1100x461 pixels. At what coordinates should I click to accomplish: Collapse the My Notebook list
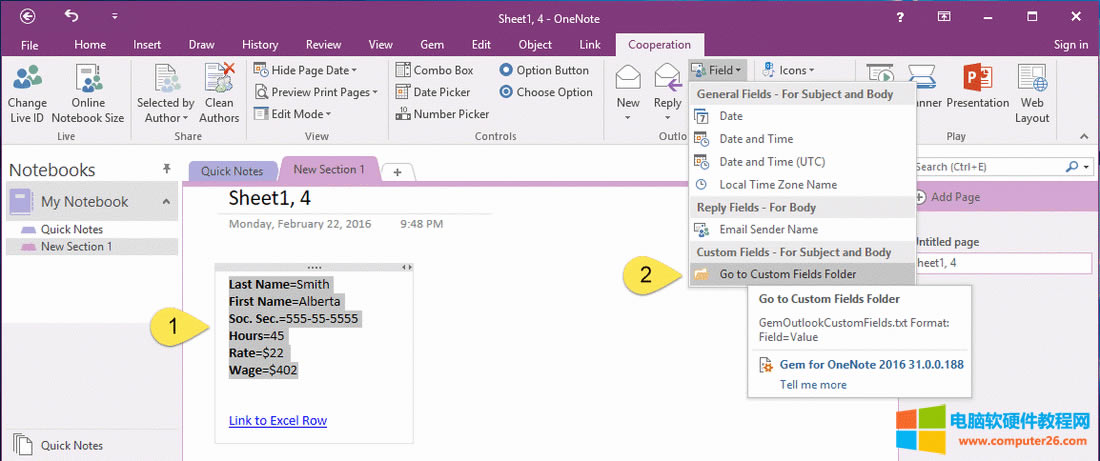(166, 202)
